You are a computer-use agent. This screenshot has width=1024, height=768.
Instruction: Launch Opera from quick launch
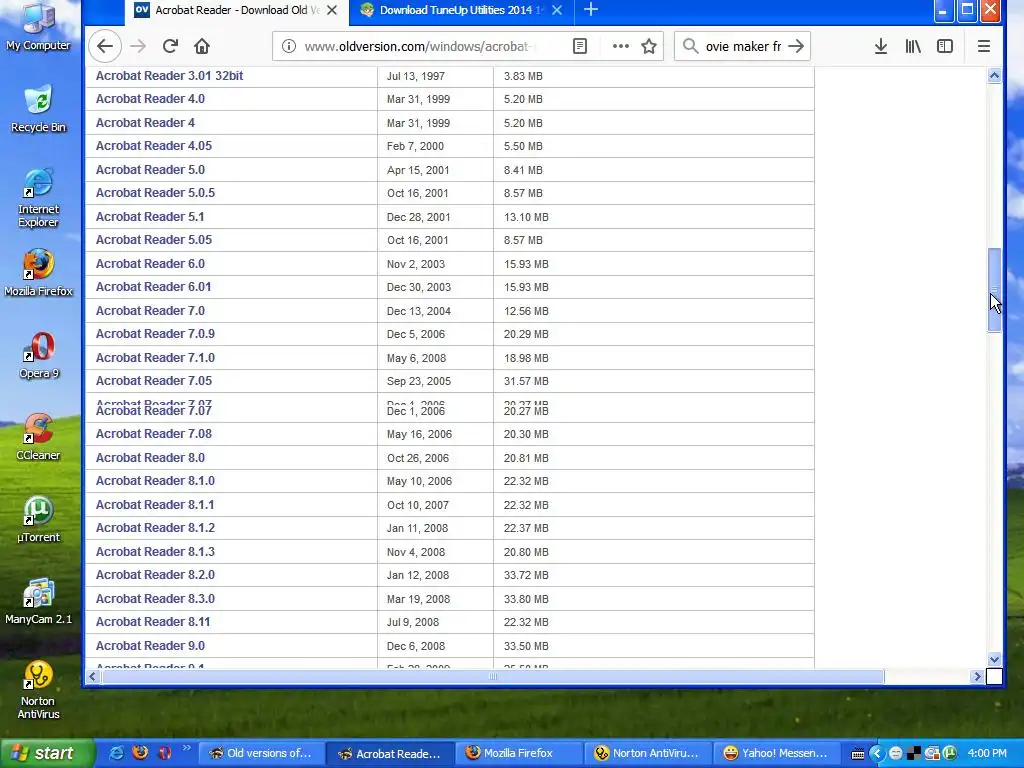[x=164, y=753]
